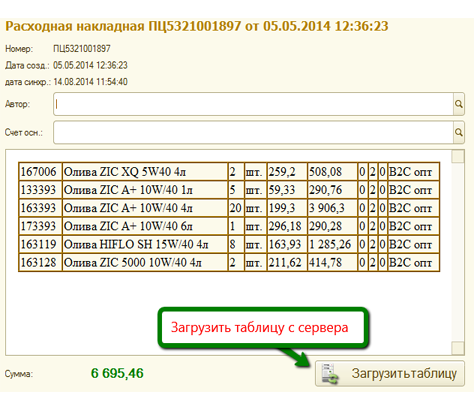Click the search icon in the Автор field
This screenshot has height=415, width=474.
click(459, 104)
